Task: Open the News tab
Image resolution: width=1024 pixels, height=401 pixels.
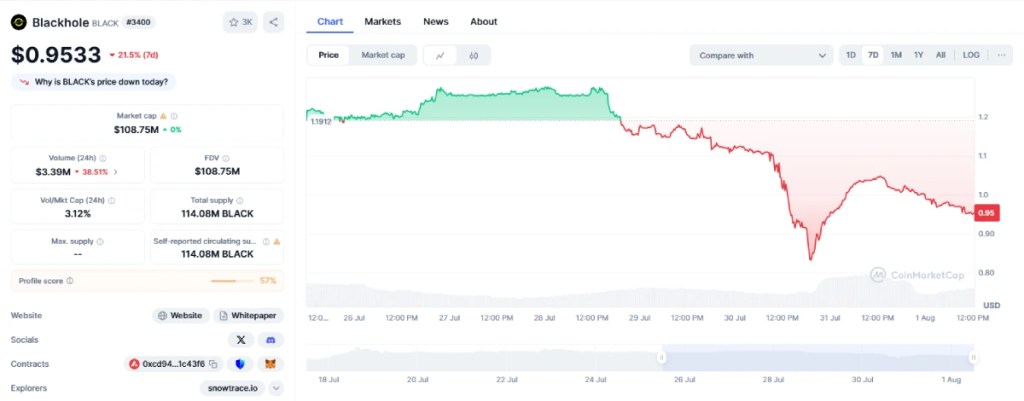Action: coord(435,21)
